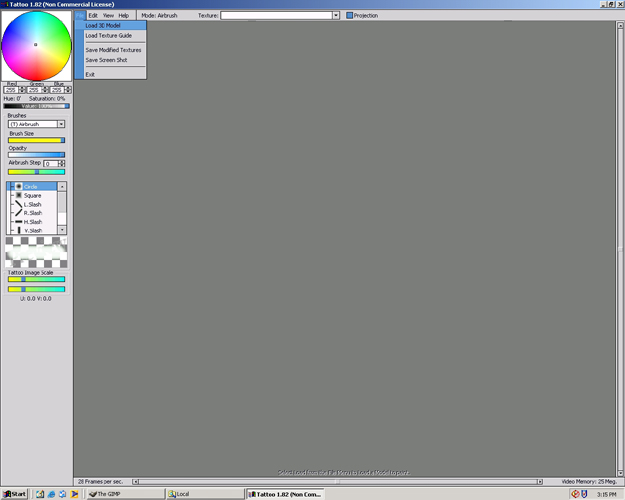Click the Red value input field
Image resolution: width=625 pixels, height=500 pixels.
(11, 90)
